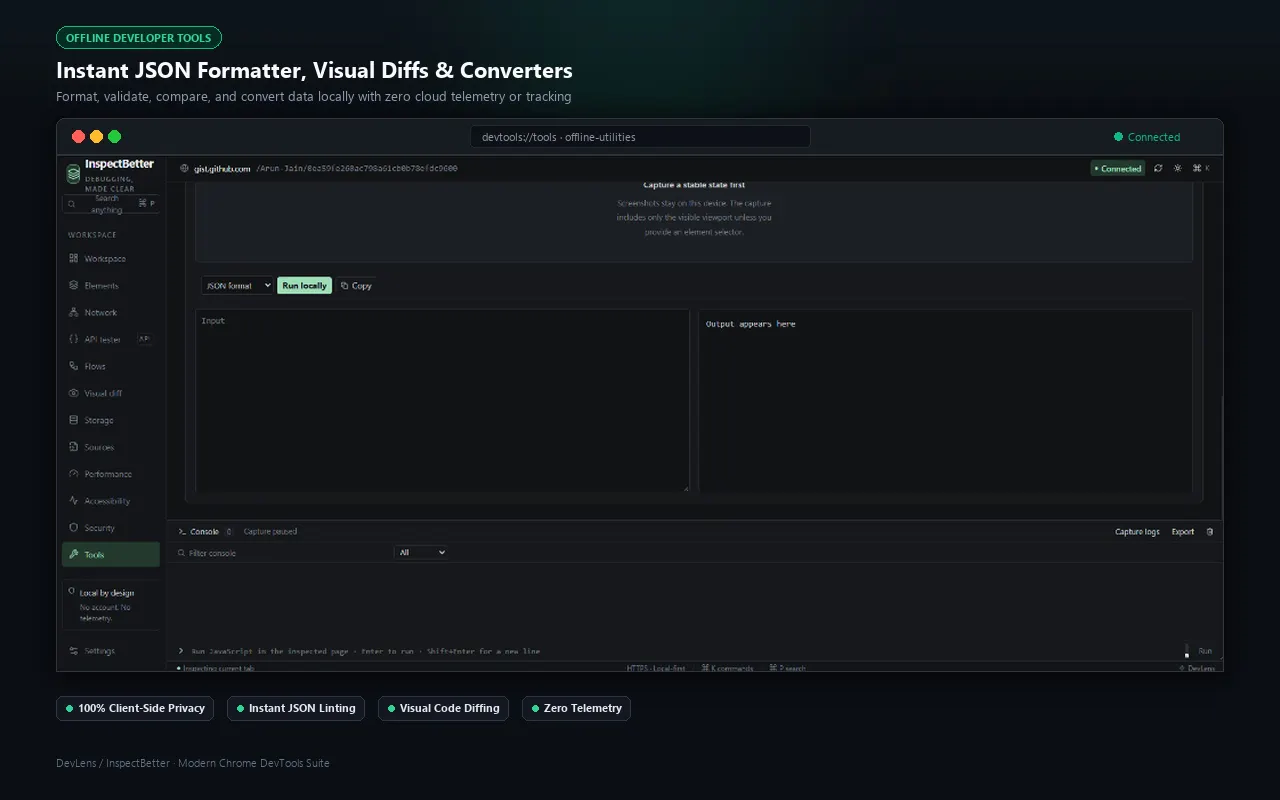Click the devtools://tools address bar
Screen dimensions: 1280x800
[x=640, y=137]
